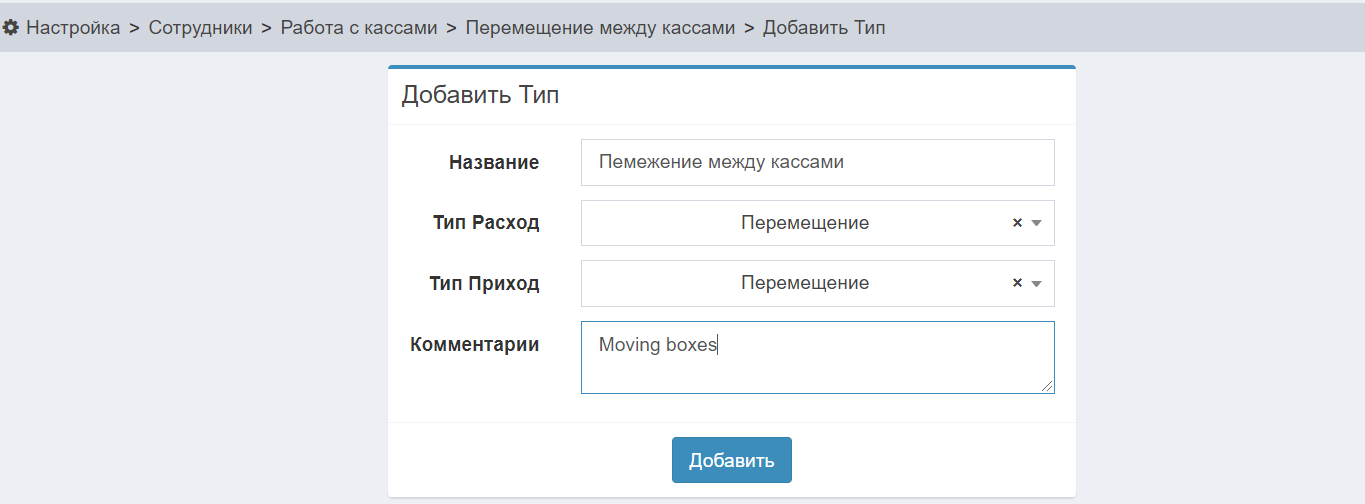This screenshot has height=504, width=1365.
Task: Navigate to Работа с кассами breadcrumb
Action: (358, 28)
